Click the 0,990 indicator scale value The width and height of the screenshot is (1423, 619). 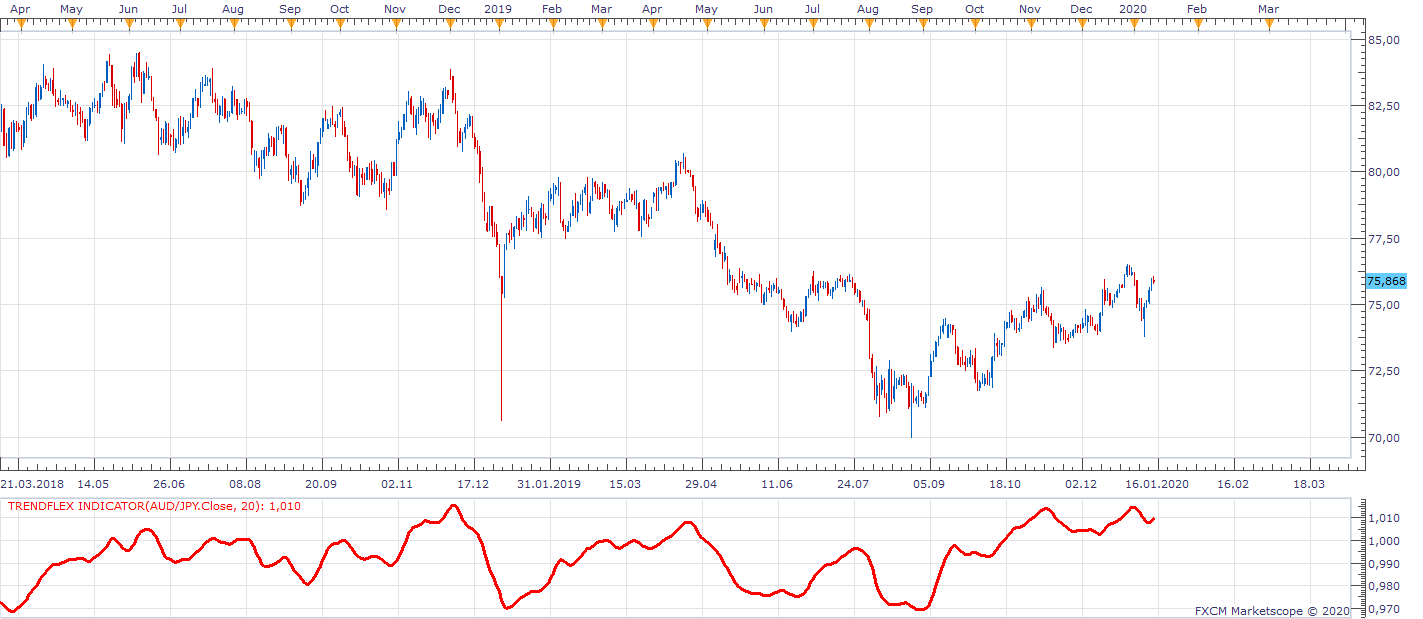[1383, 563]
